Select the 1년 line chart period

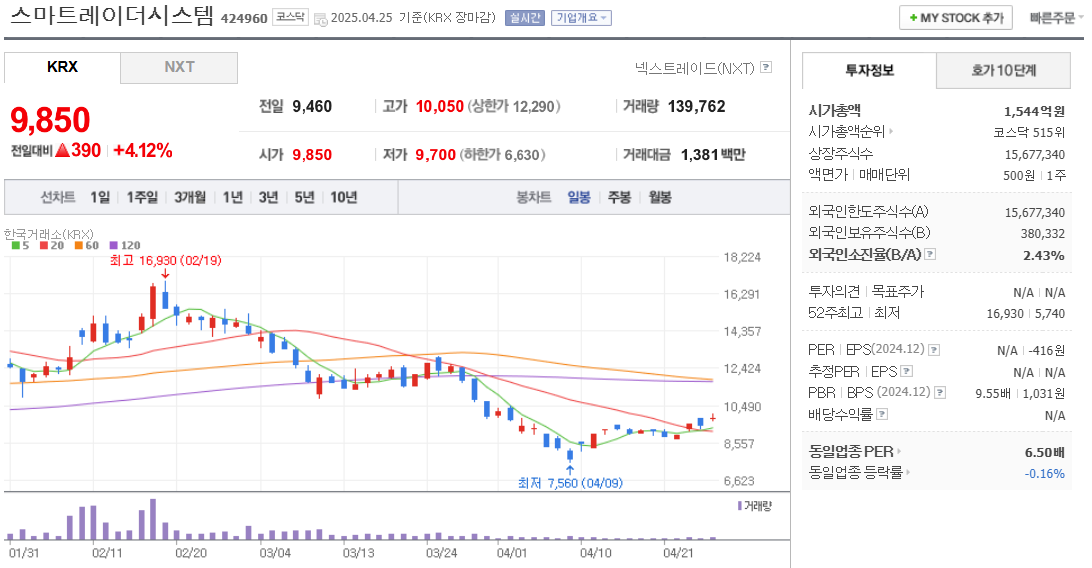233,198
